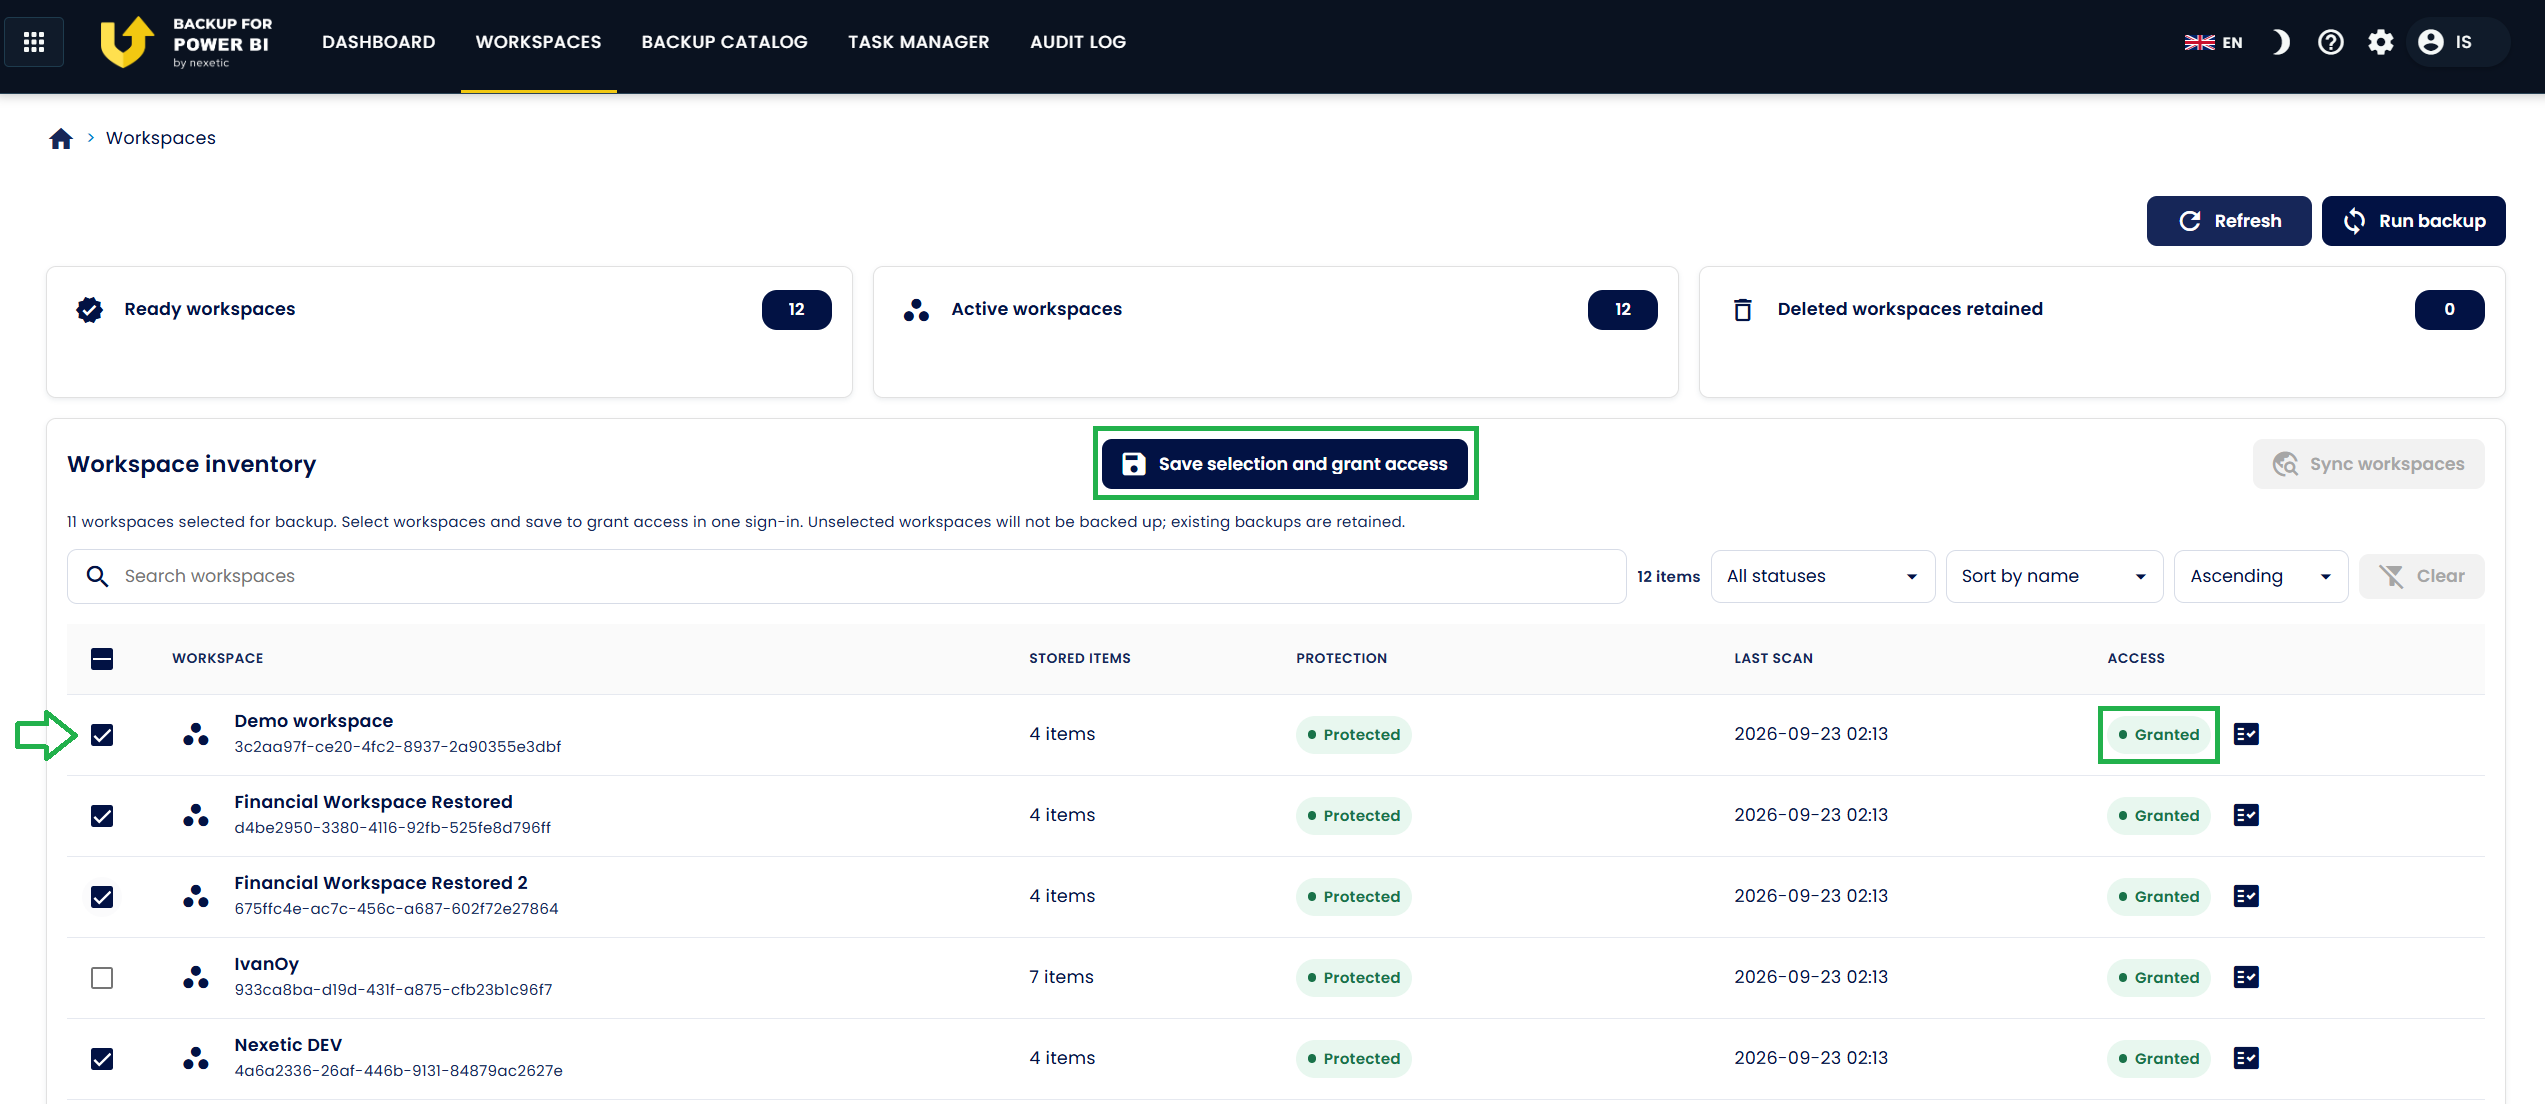The image size is (2545, 1104).
Task: Switch to Task Manager tab
Action: [x=918, y=42]
